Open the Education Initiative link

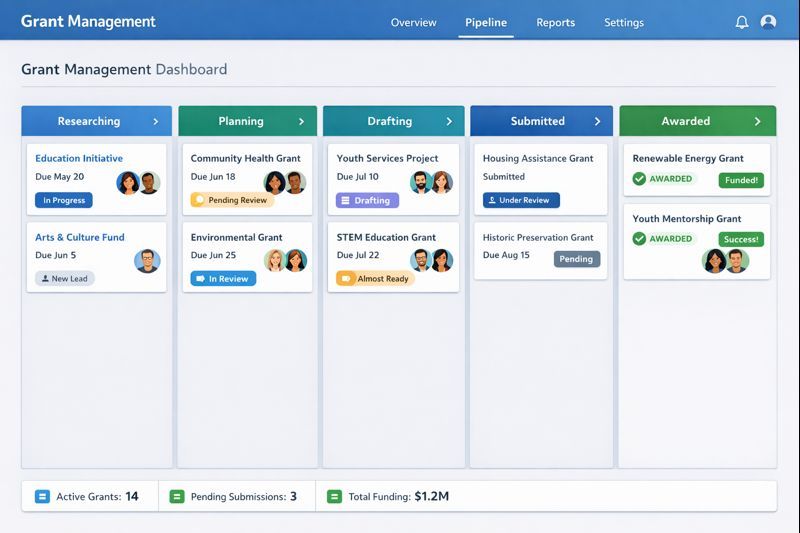79,158
